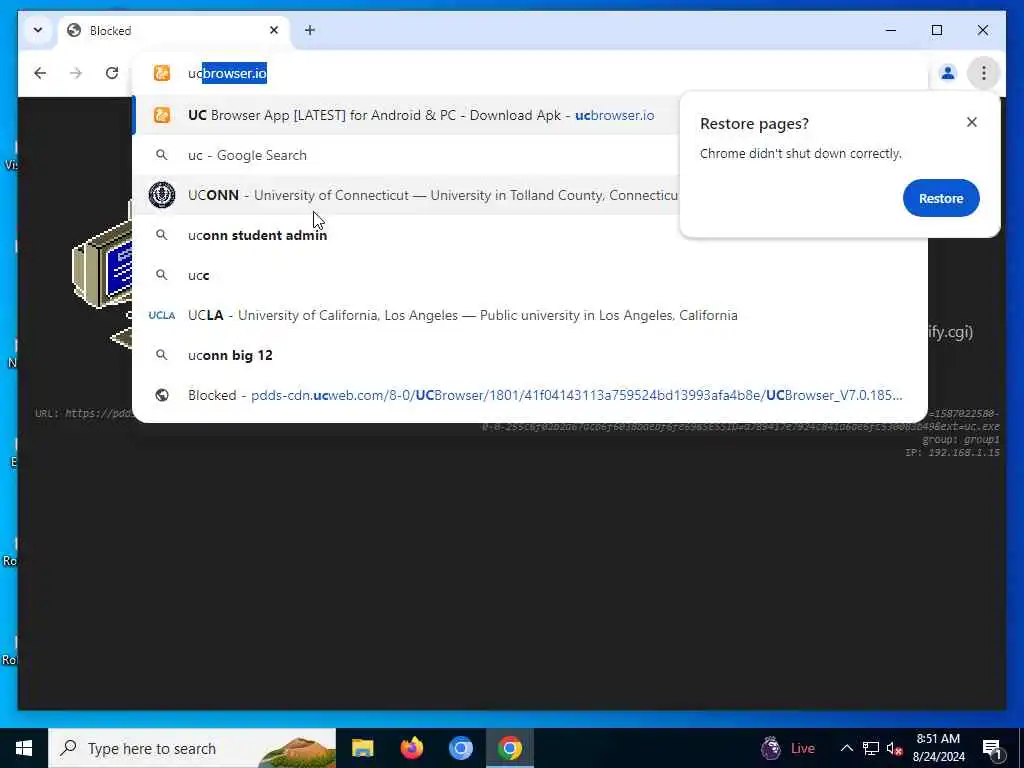Select the Blocked tab

(174, 31)
